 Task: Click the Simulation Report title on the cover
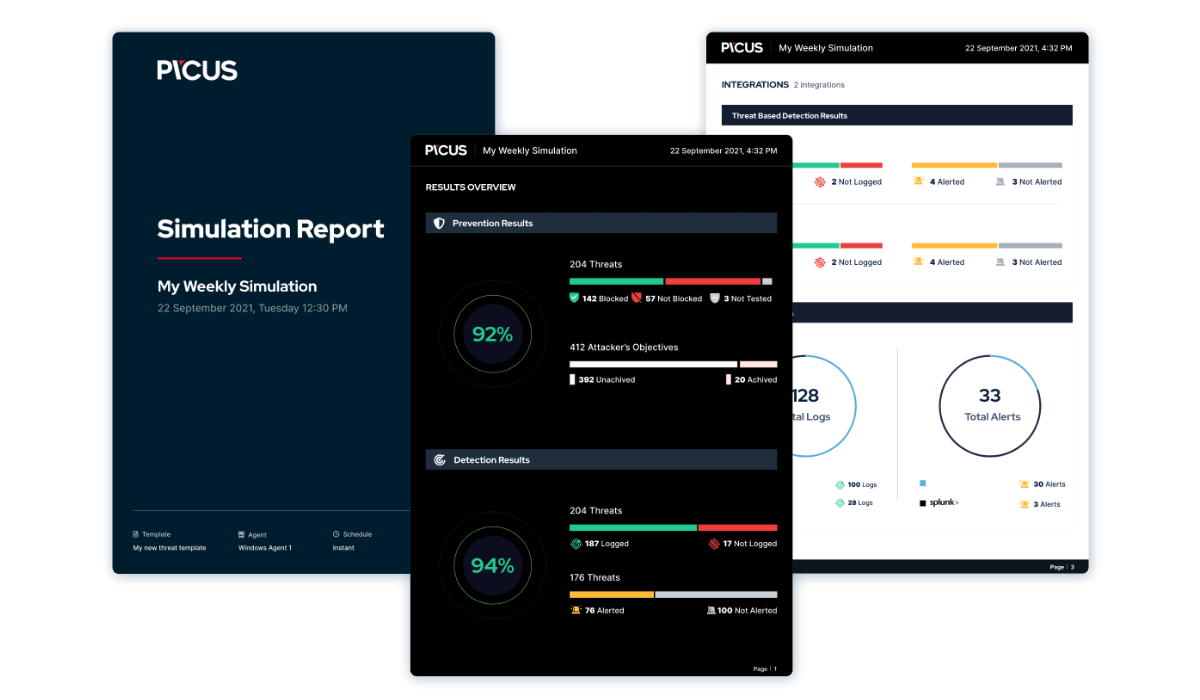point(270,229)
